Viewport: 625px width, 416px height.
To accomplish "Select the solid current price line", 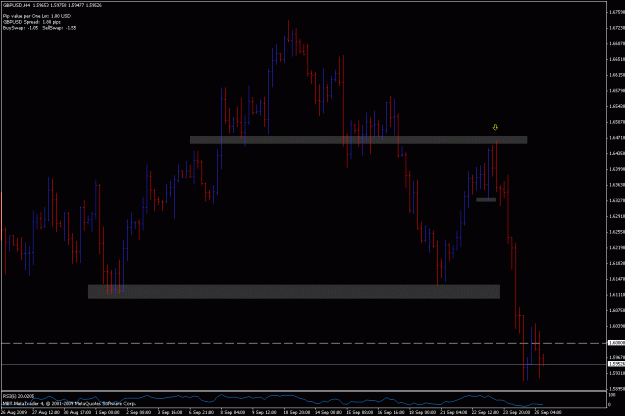I will 304,364.
